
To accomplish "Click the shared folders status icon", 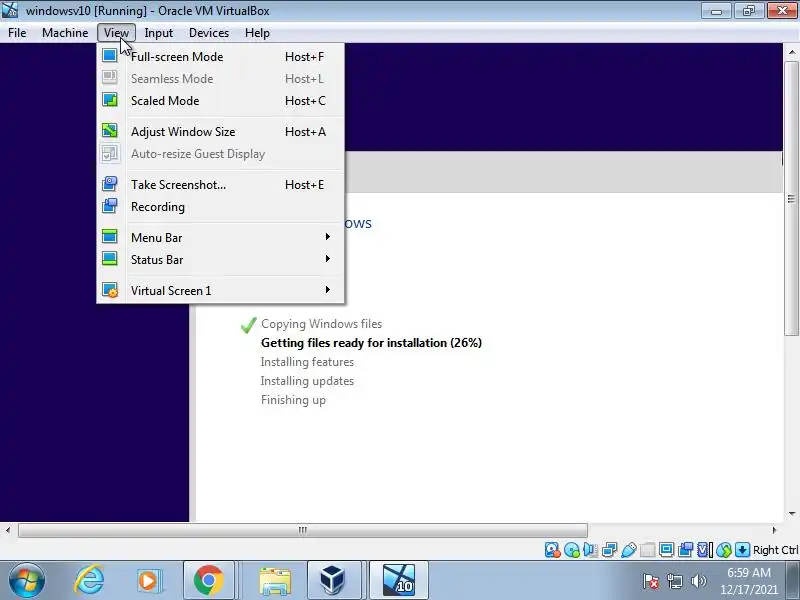I will [647, 549].
